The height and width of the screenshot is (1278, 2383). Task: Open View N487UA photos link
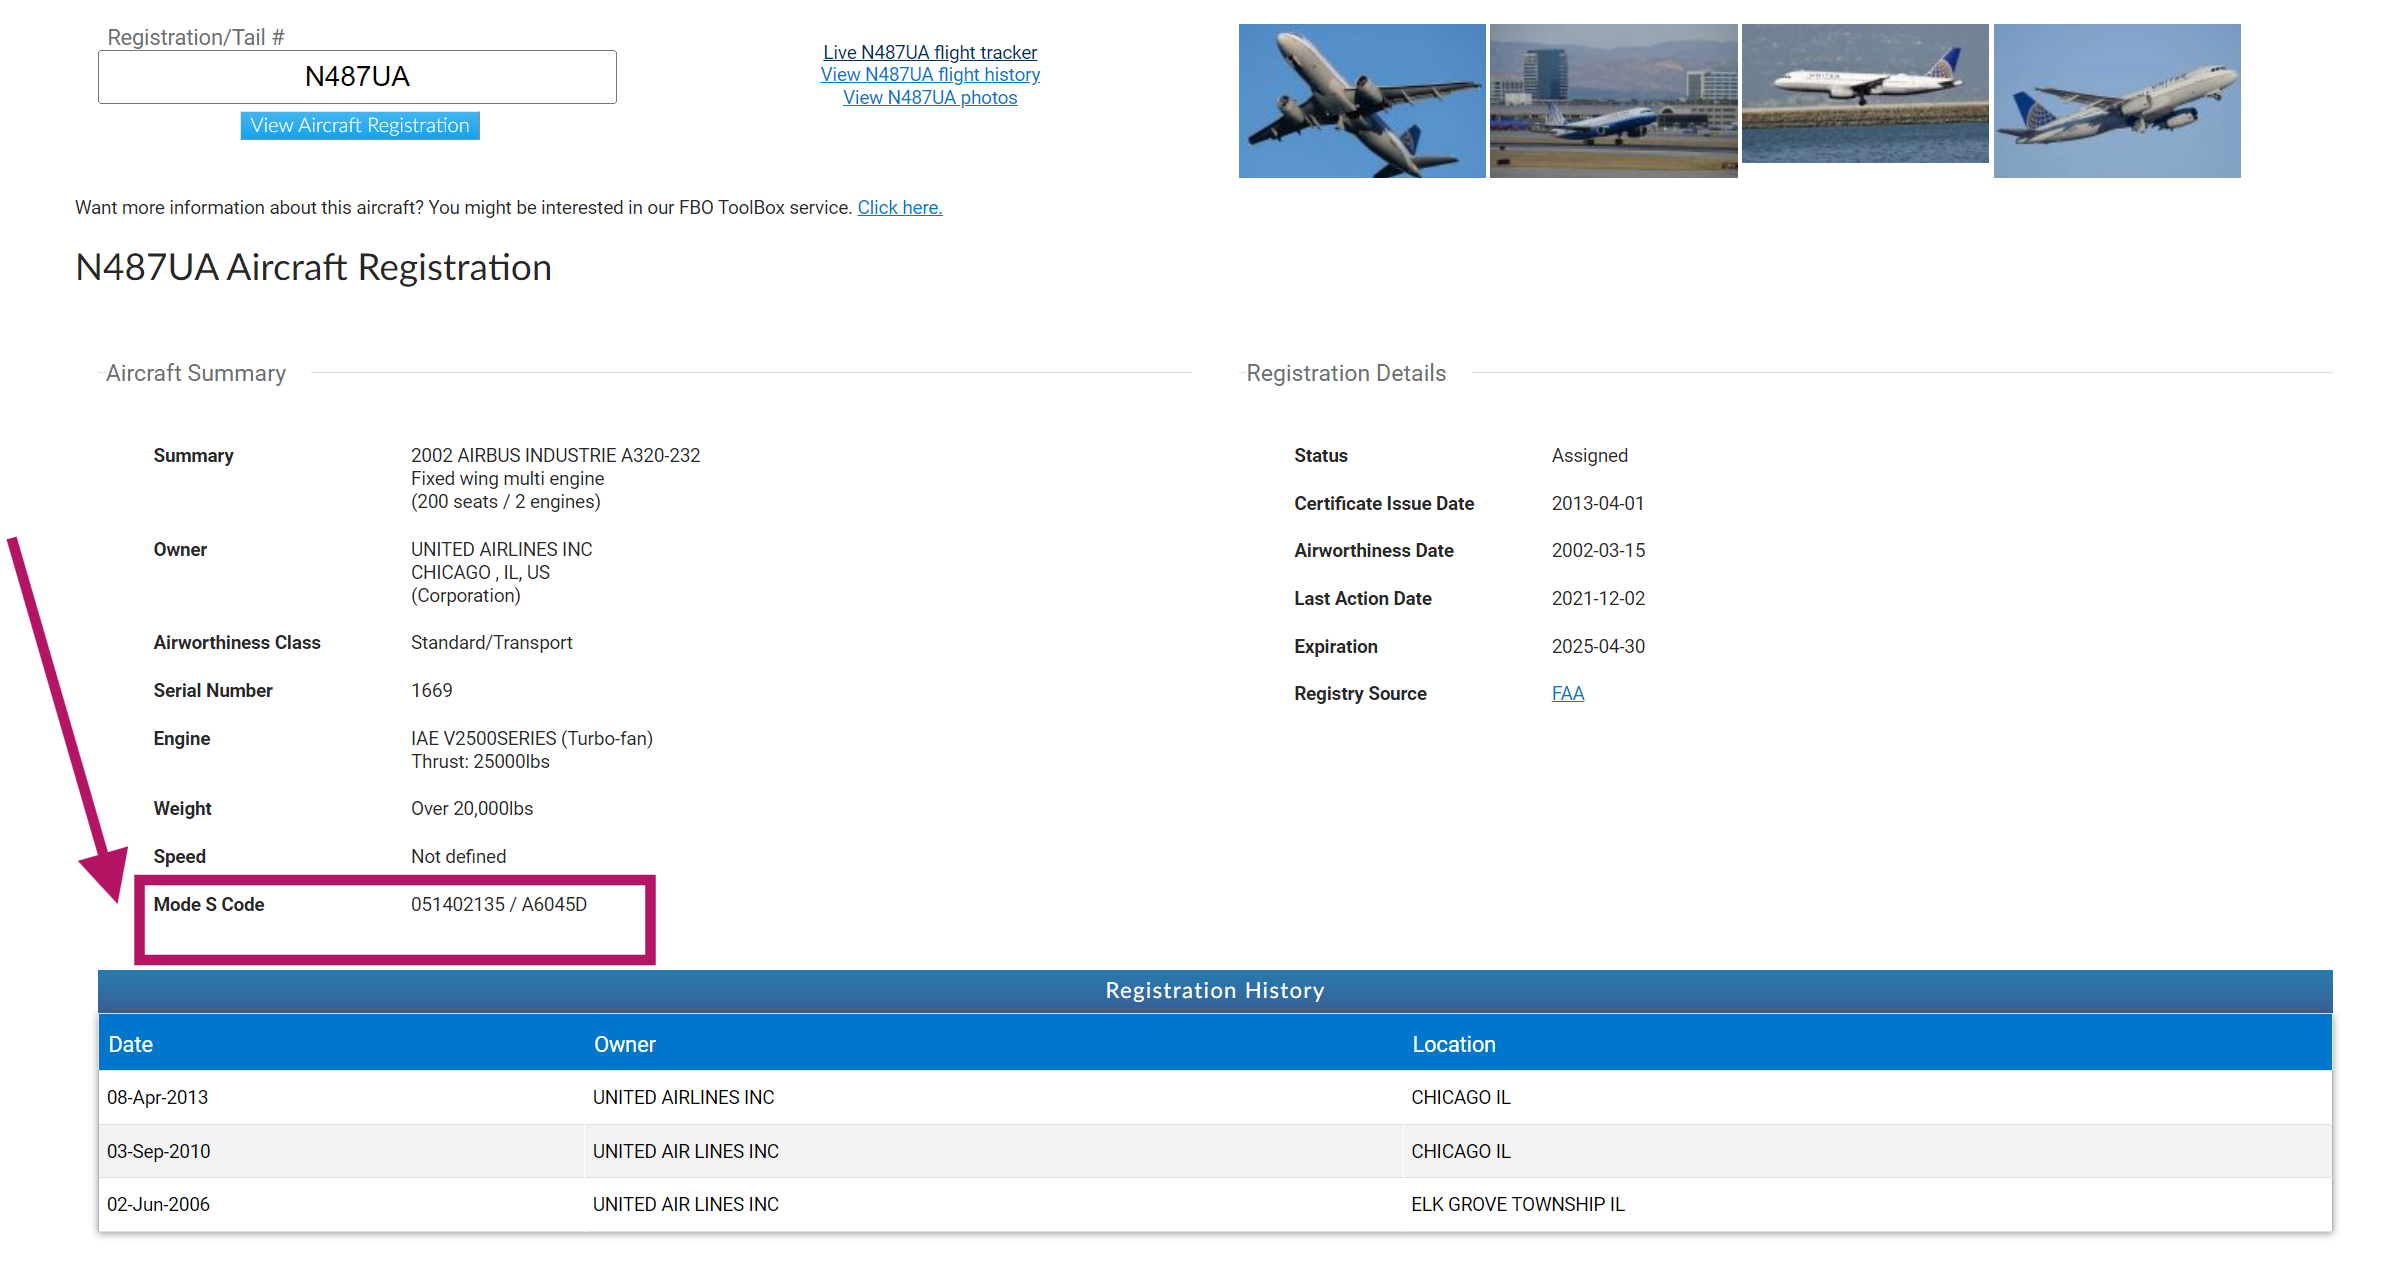pos(930,98)
